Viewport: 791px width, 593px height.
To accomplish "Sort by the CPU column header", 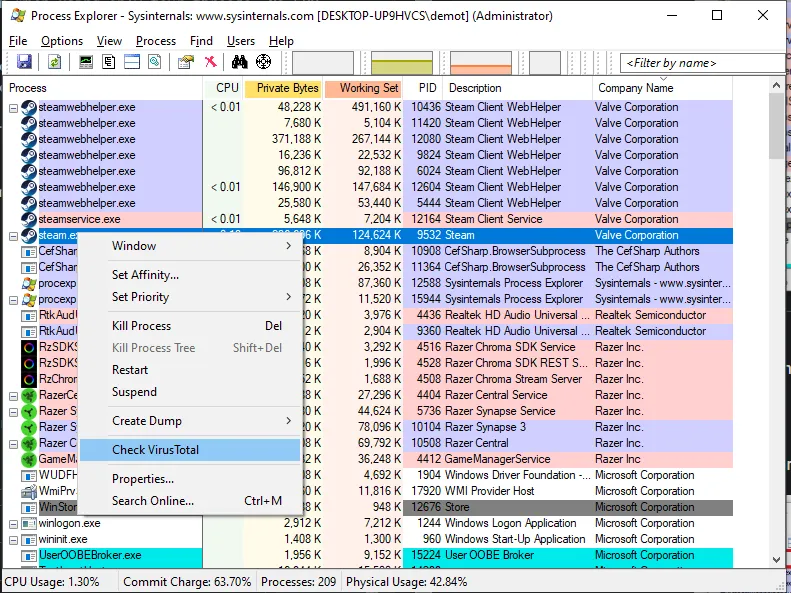I will [x=223, y=88].
